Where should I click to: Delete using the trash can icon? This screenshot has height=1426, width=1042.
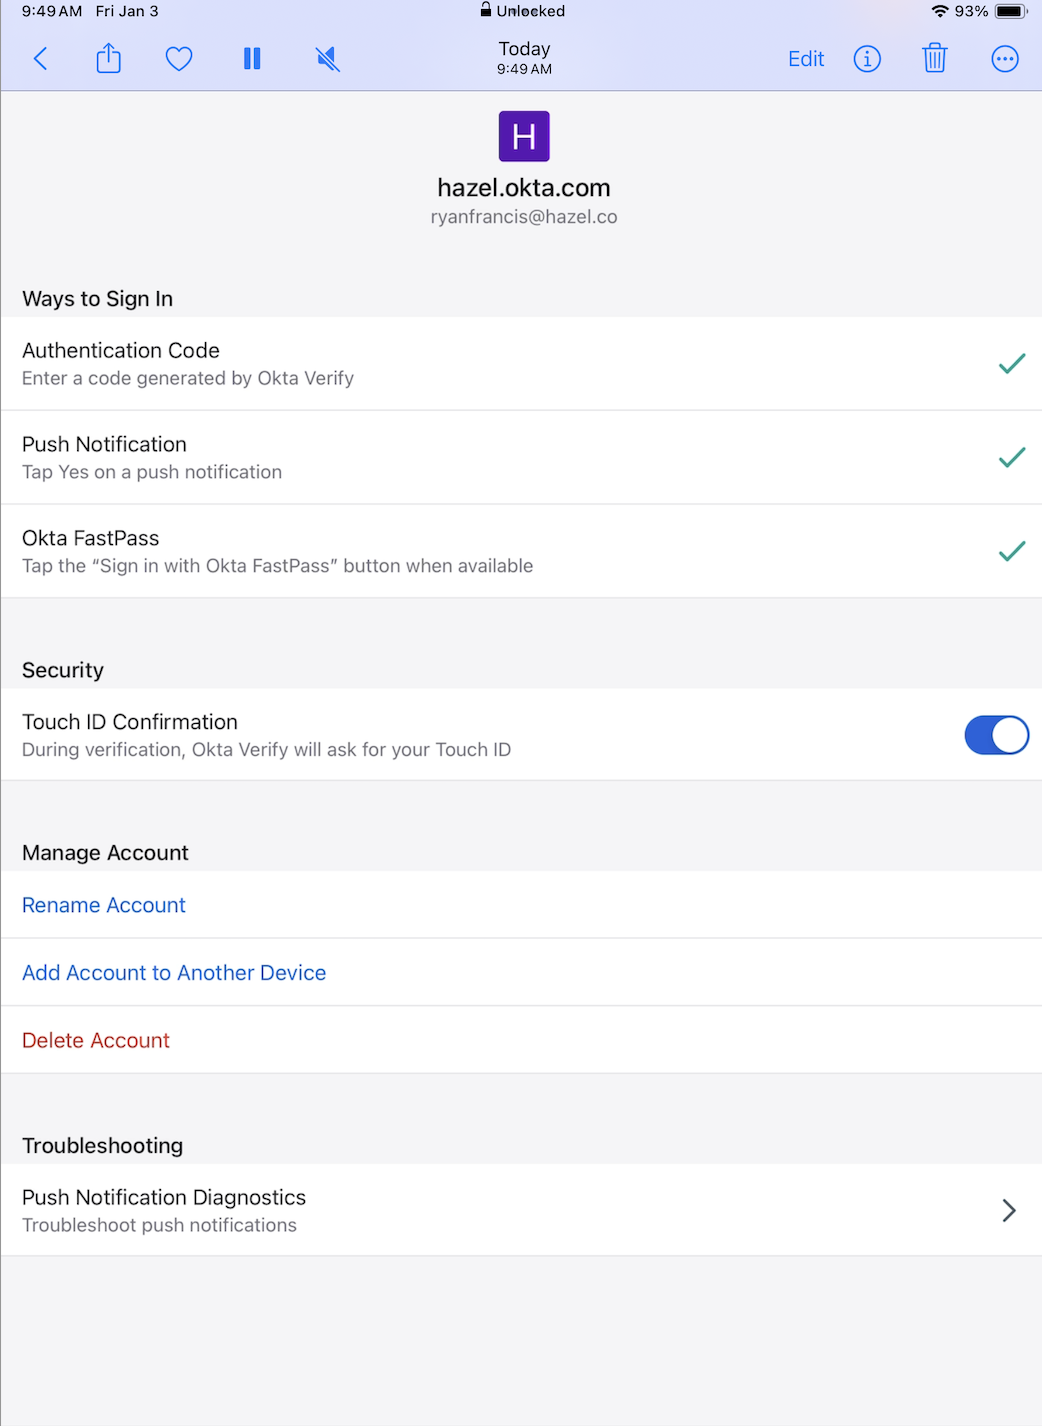935,59
